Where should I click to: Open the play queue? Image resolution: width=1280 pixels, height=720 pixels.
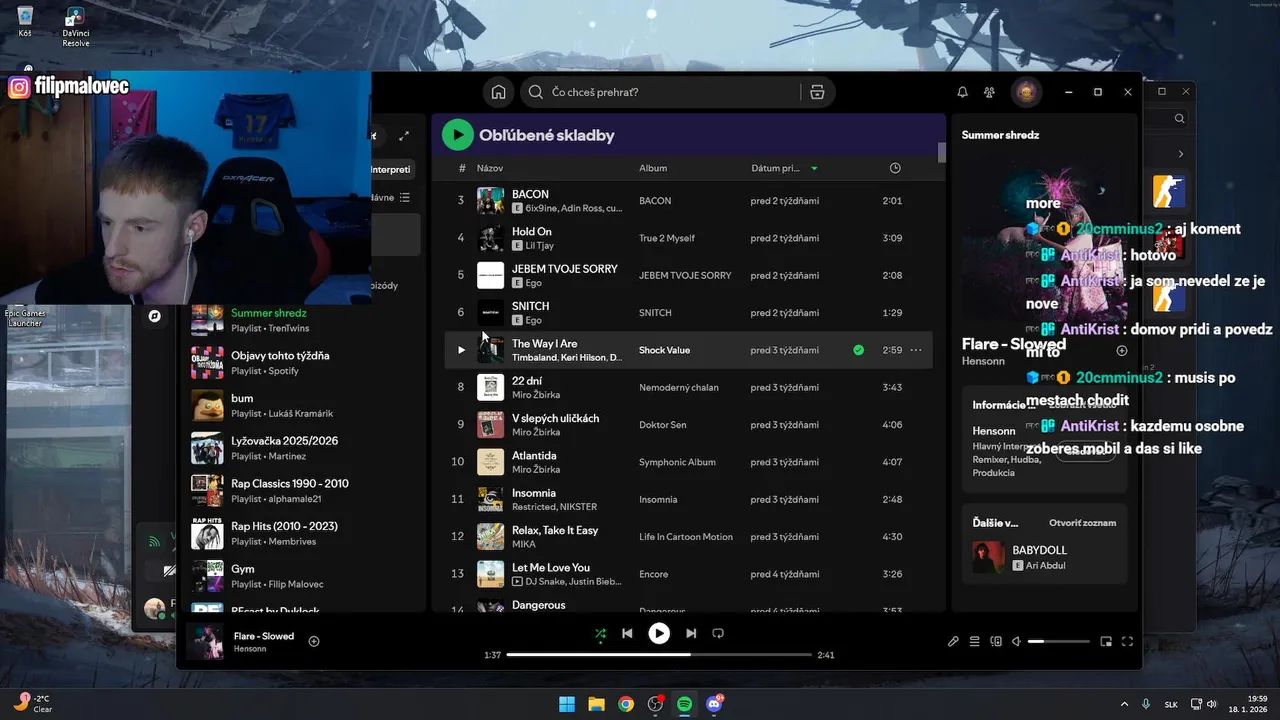click(x=974, y=641)
